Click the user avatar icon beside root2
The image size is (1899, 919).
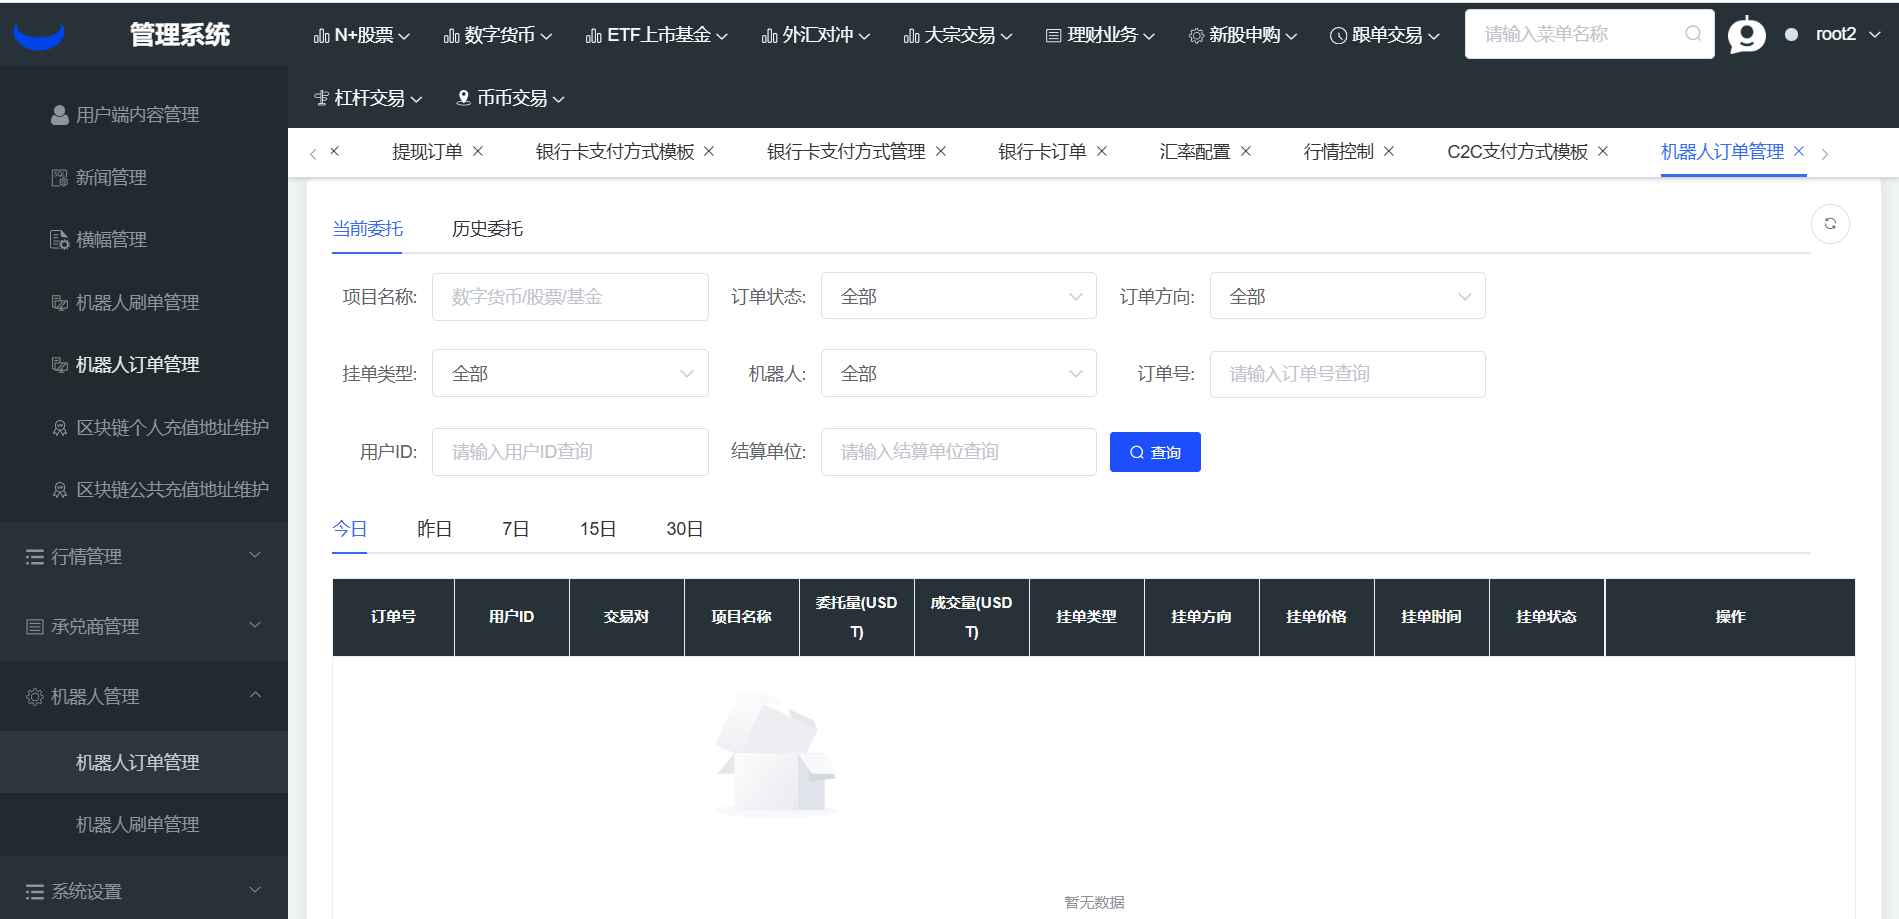(1746, 35)
